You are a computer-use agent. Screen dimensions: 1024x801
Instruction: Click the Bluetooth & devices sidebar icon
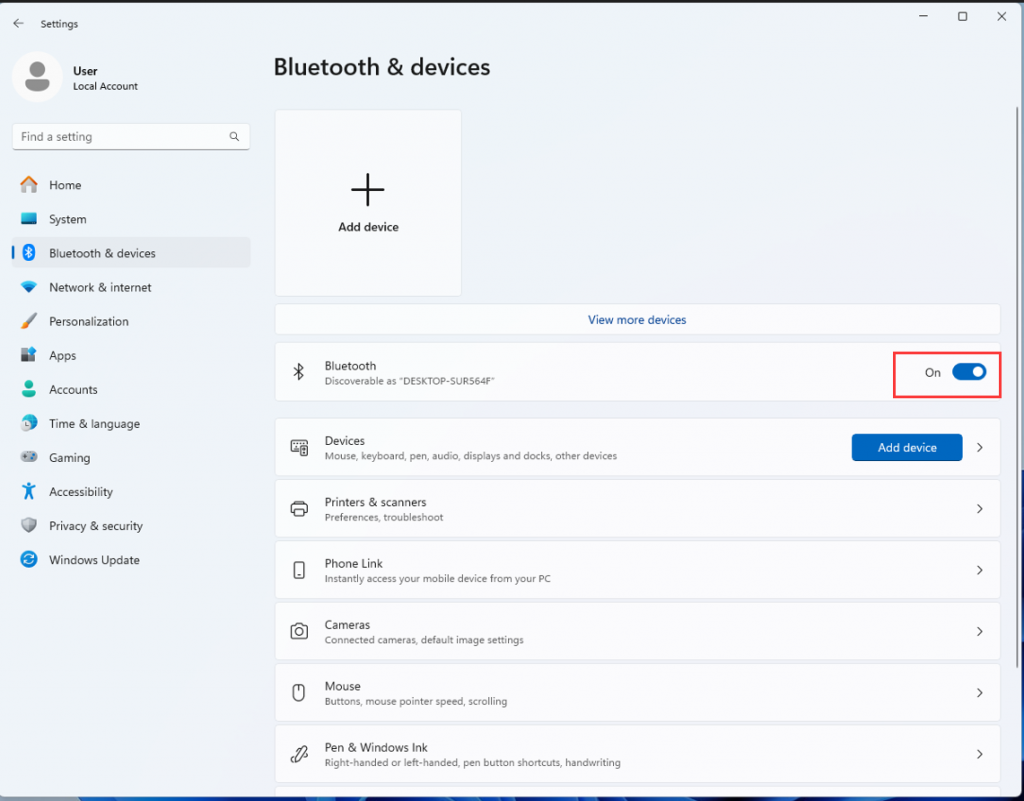[29, 253]
